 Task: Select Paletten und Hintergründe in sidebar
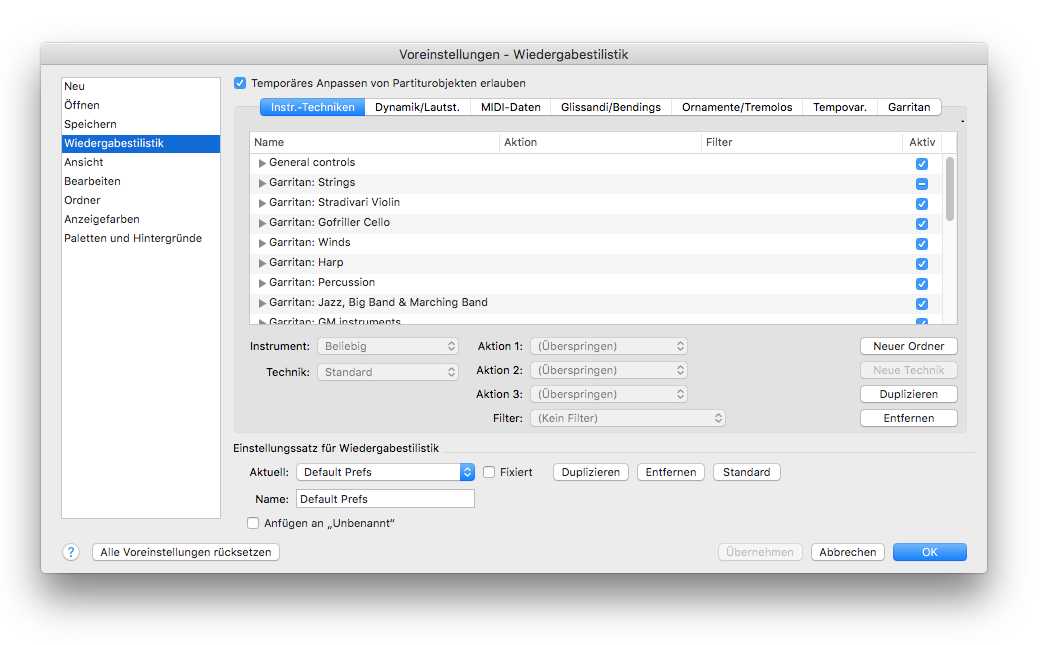[x=140, y=238]
